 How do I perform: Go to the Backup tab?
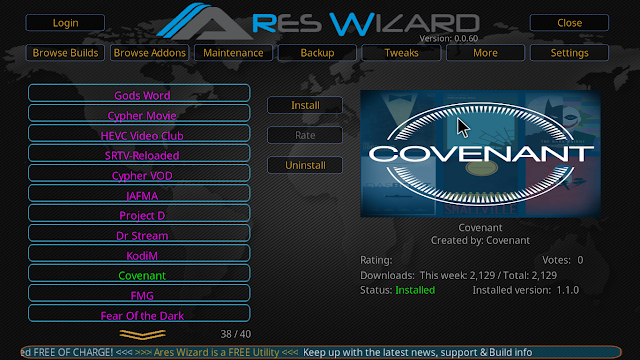(x=317, y=53)
